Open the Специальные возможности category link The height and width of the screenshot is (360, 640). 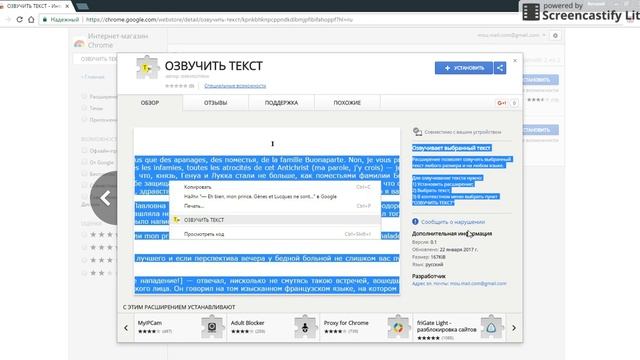[235, 86]
